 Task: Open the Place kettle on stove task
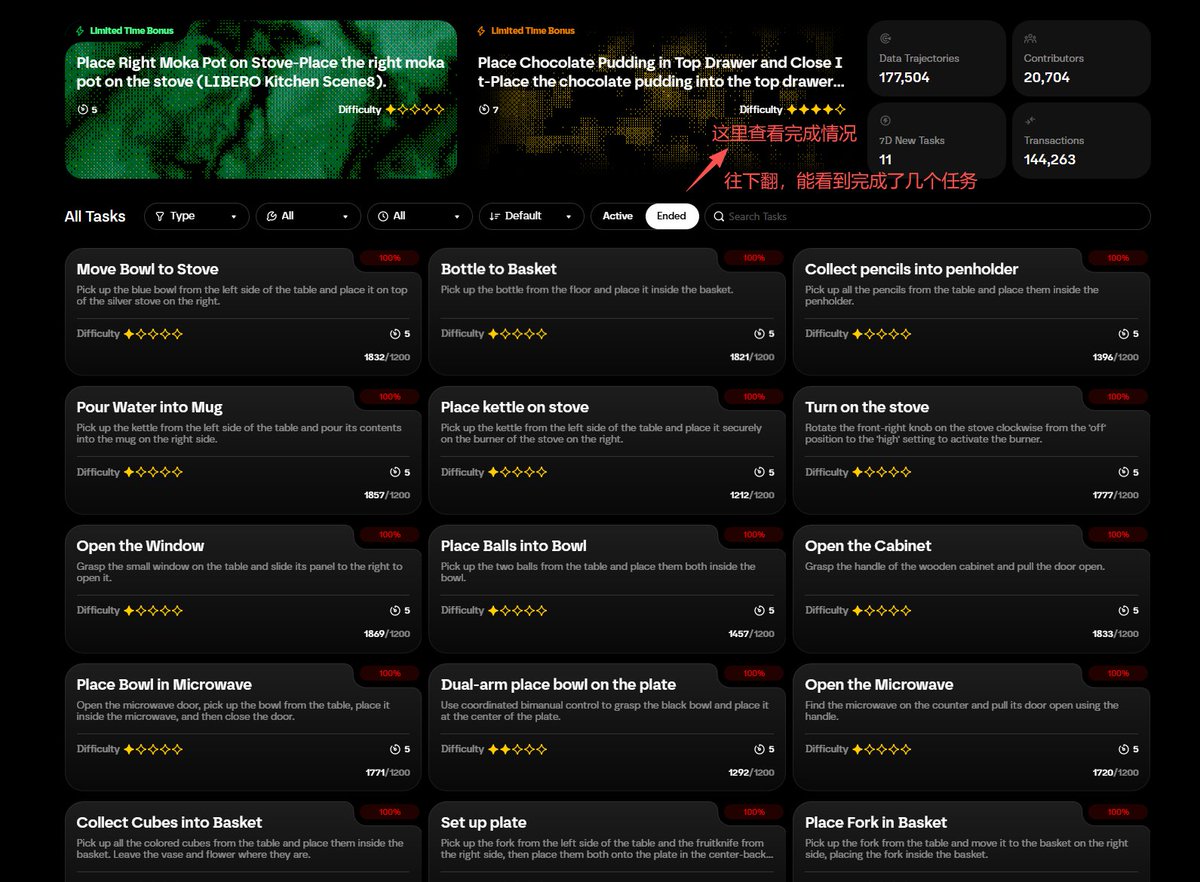coord(607,449)
